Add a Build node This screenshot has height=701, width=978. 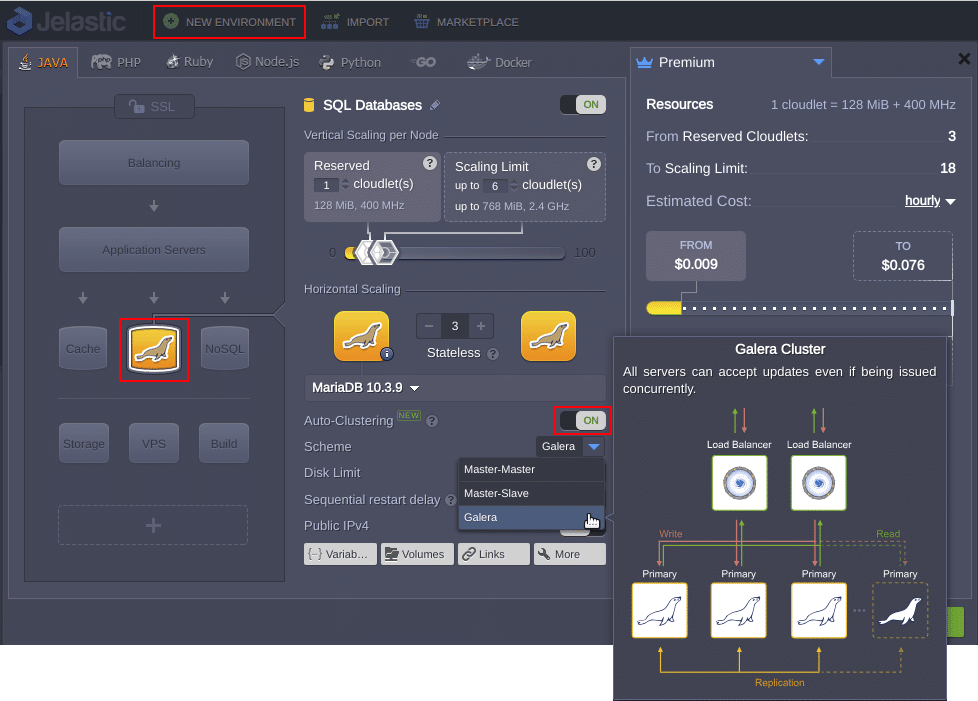[224, 443]
